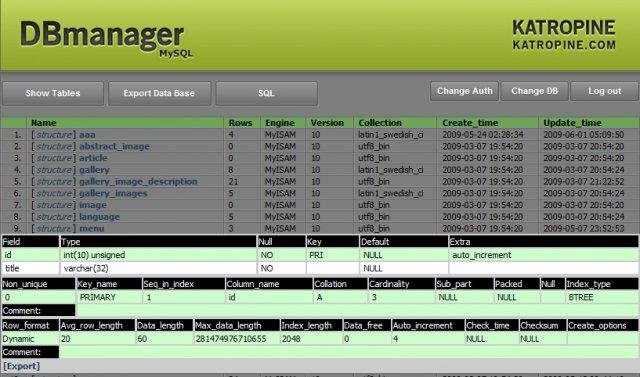The image size is (640, 377).
Task: Click the Key_name column header
Action: click(109, 284)
